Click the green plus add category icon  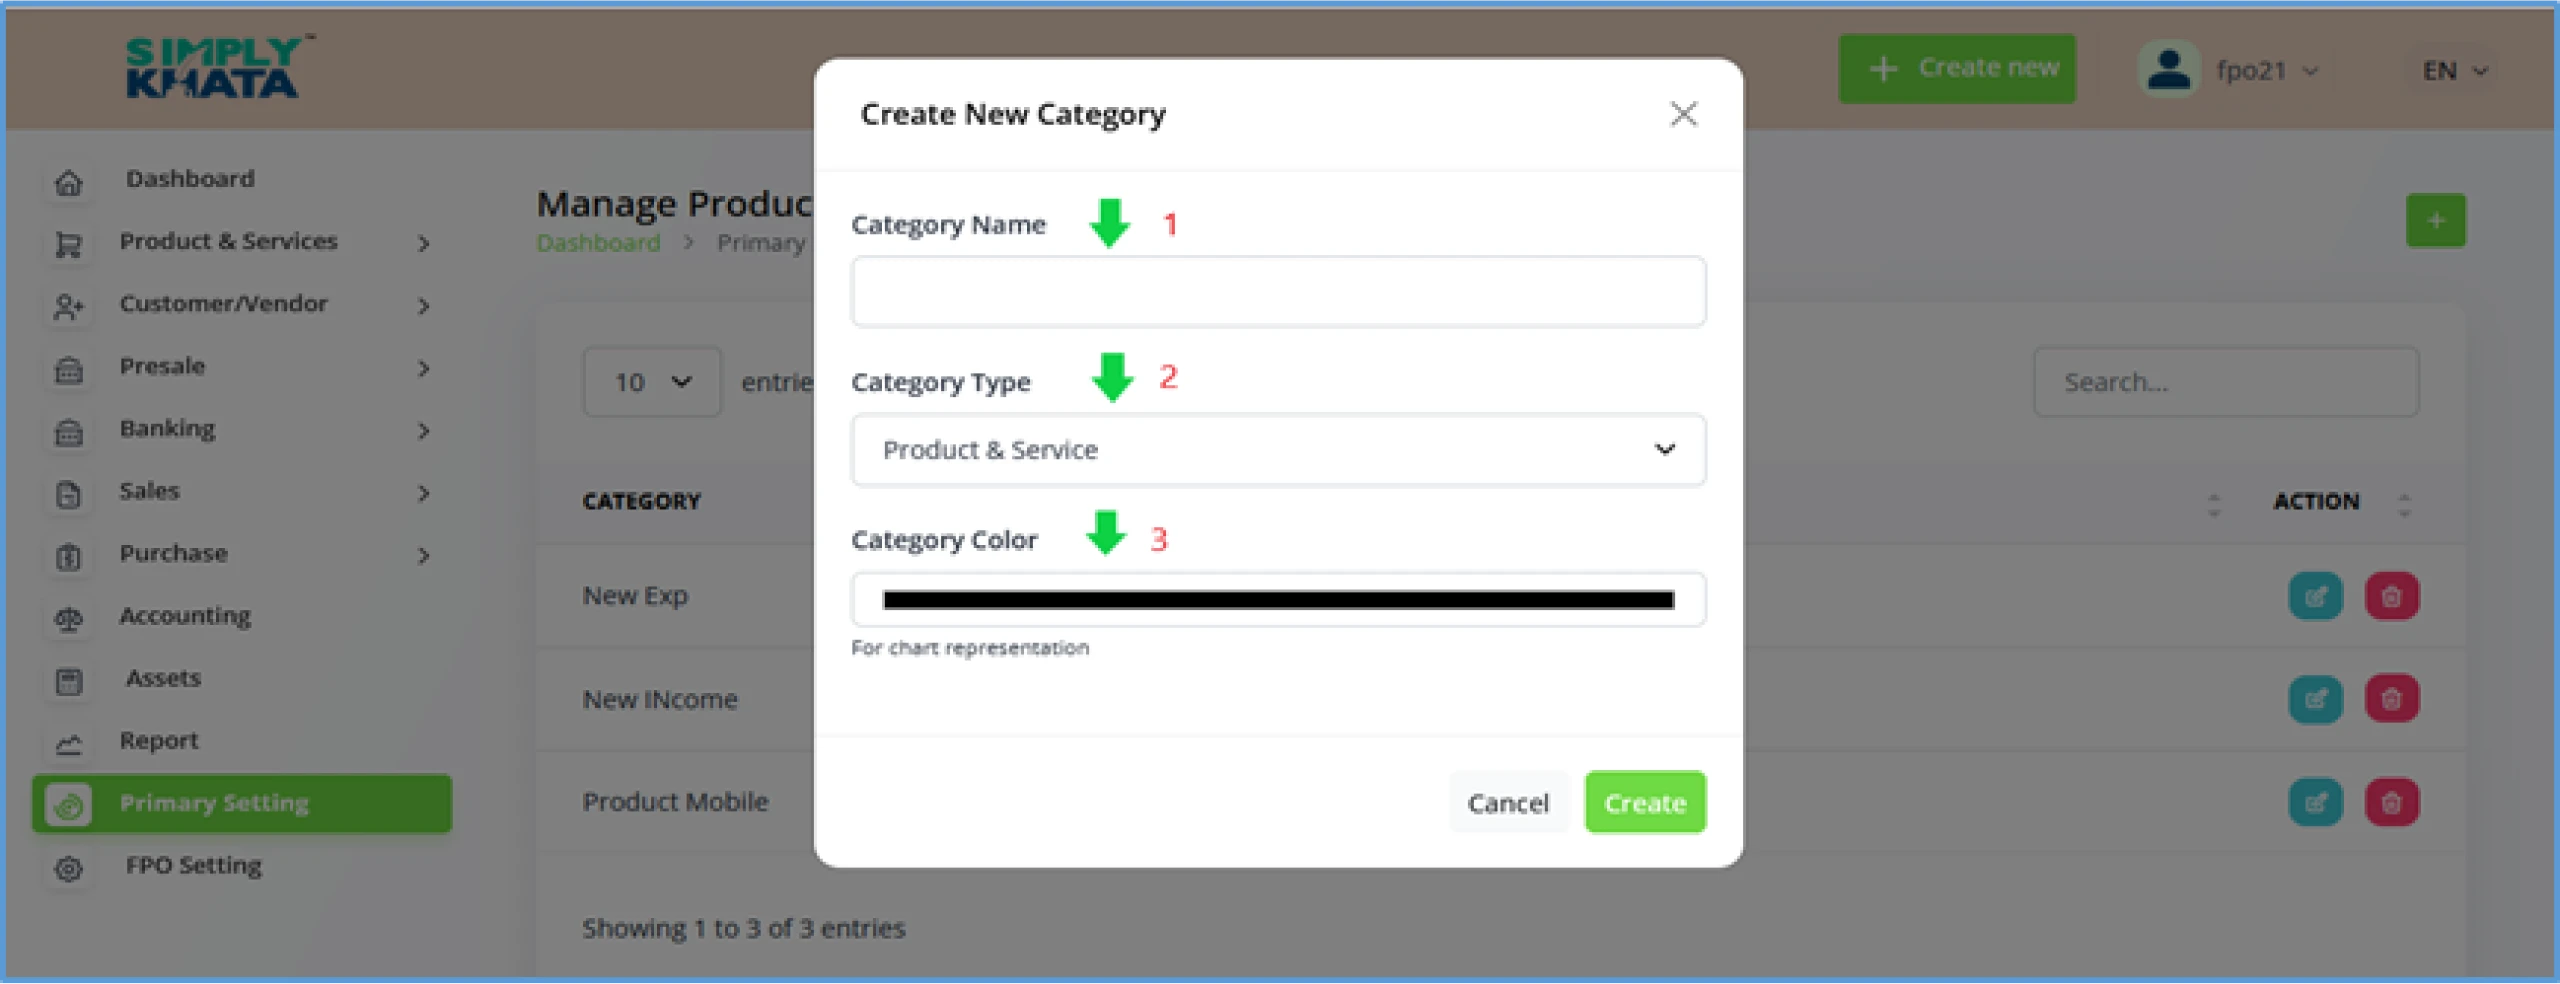[2435, 220]
